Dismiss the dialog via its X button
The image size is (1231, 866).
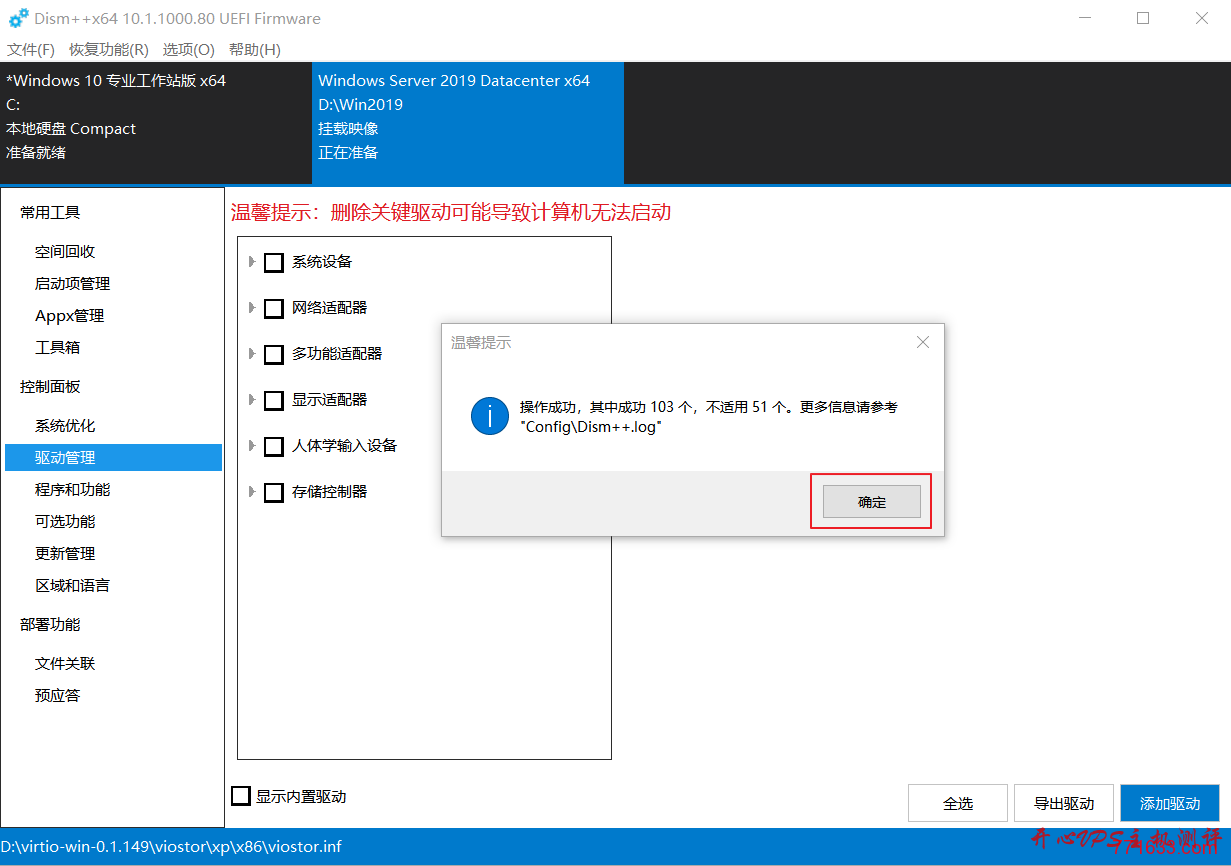pos(922,341)
